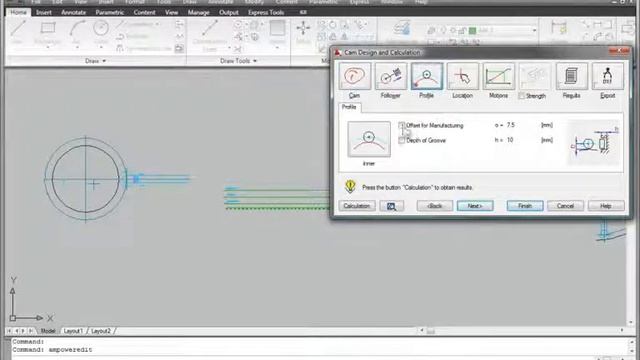640x360 pixels.
Task: Open the Follower step icon
Action: [391, 76]
